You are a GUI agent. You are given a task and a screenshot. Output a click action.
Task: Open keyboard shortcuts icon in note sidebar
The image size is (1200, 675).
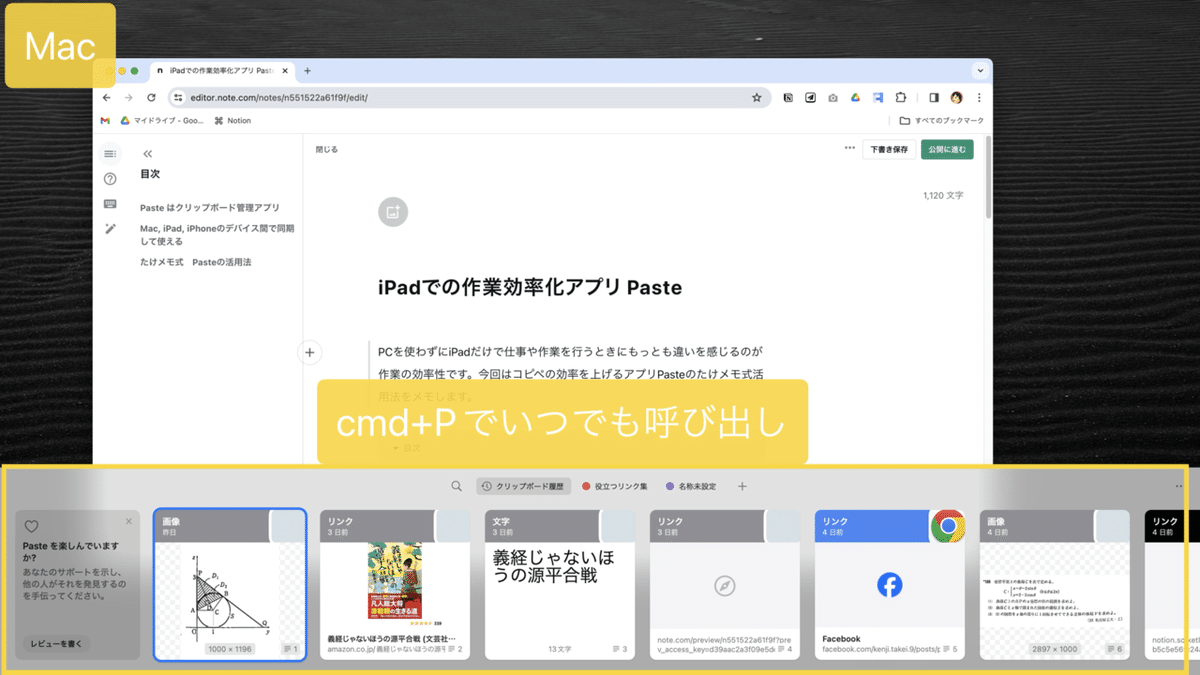coord(110,204)
